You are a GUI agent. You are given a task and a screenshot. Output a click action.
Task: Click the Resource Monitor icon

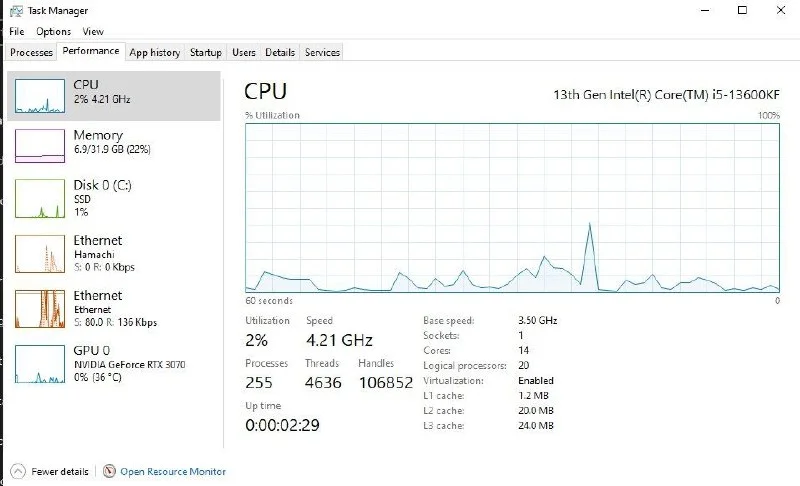pyautogui.click(x=109, y=471)
